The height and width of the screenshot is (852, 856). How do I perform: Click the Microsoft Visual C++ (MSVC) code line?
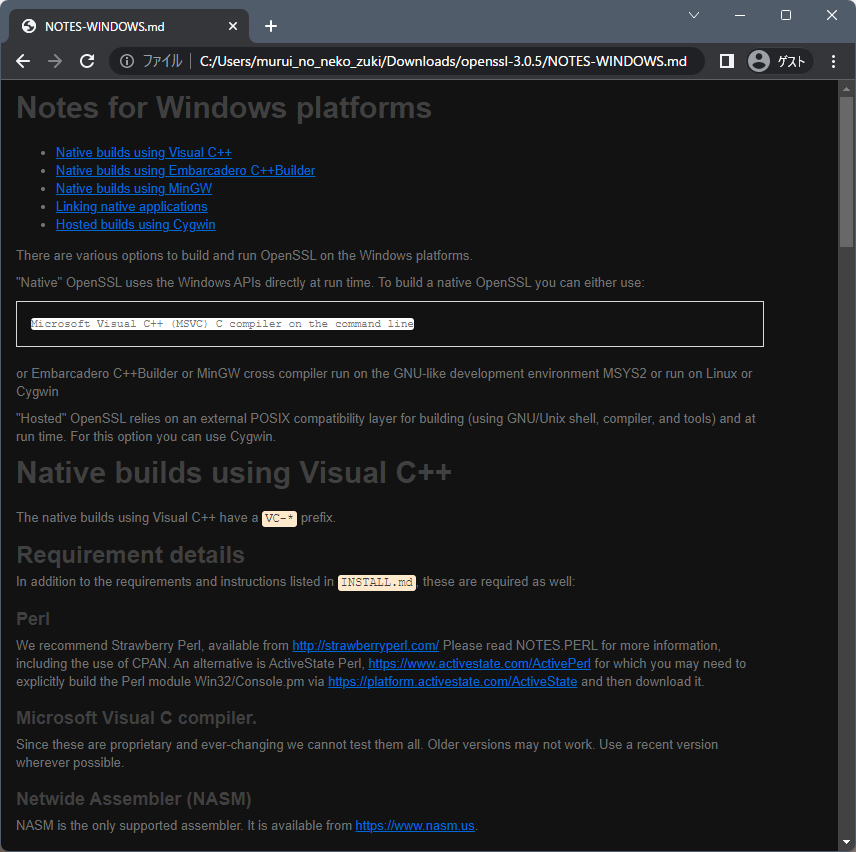click(x=222, y=324)
